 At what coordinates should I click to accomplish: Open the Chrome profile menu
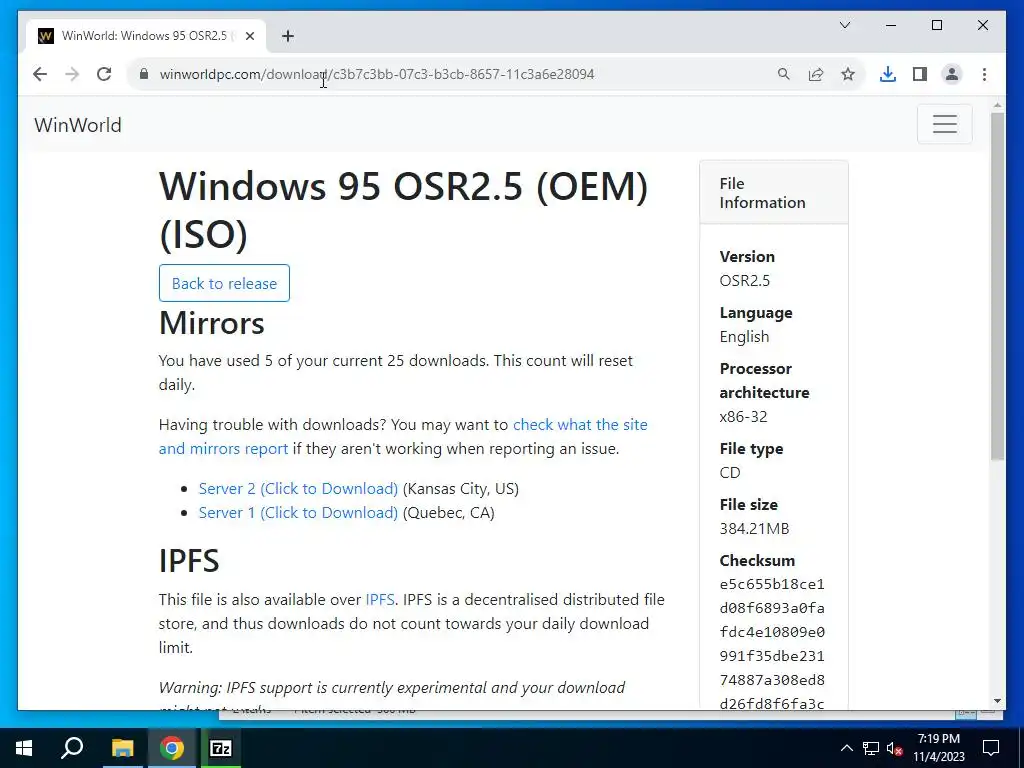tap(952, 74)
